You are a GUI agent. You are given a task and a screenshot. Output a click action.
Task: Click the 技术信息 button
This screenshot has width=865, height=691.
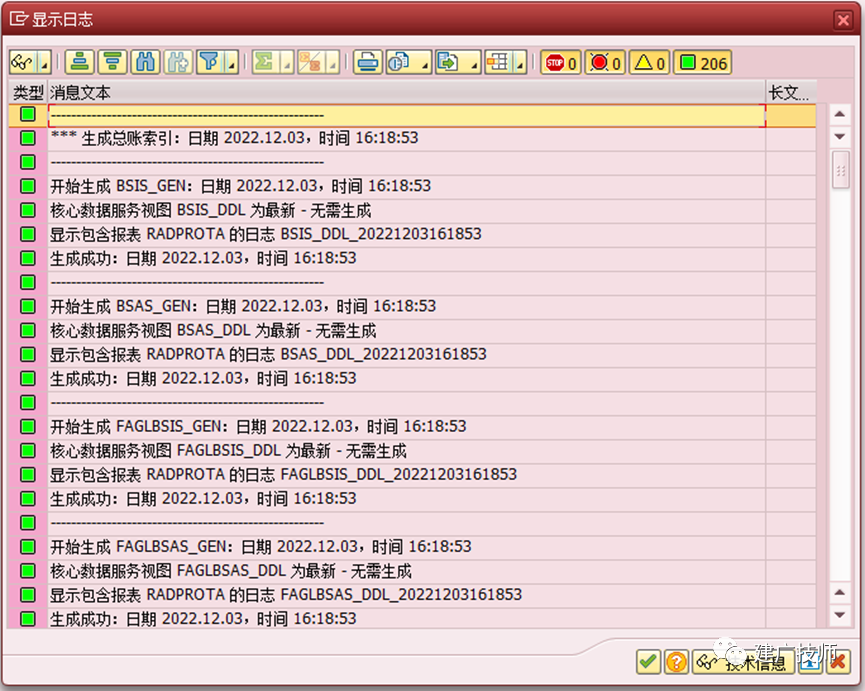click(743, 661)
